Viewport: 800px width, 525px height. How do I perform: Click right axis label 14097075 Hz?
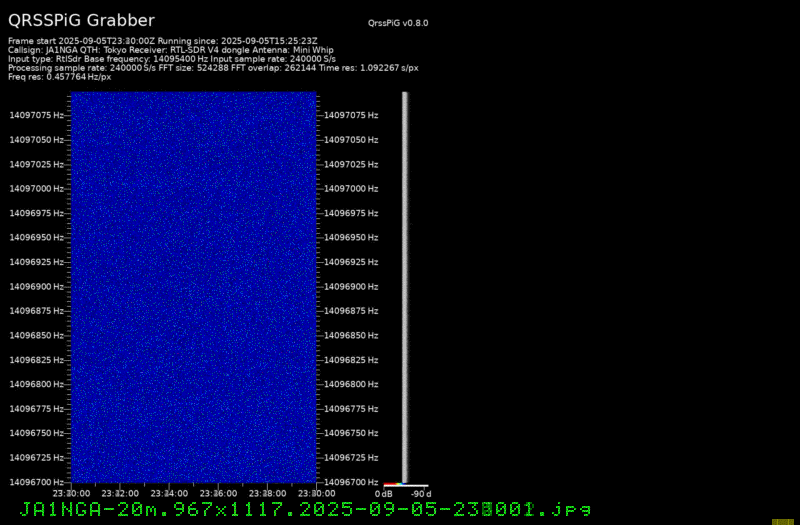point(351,115)
